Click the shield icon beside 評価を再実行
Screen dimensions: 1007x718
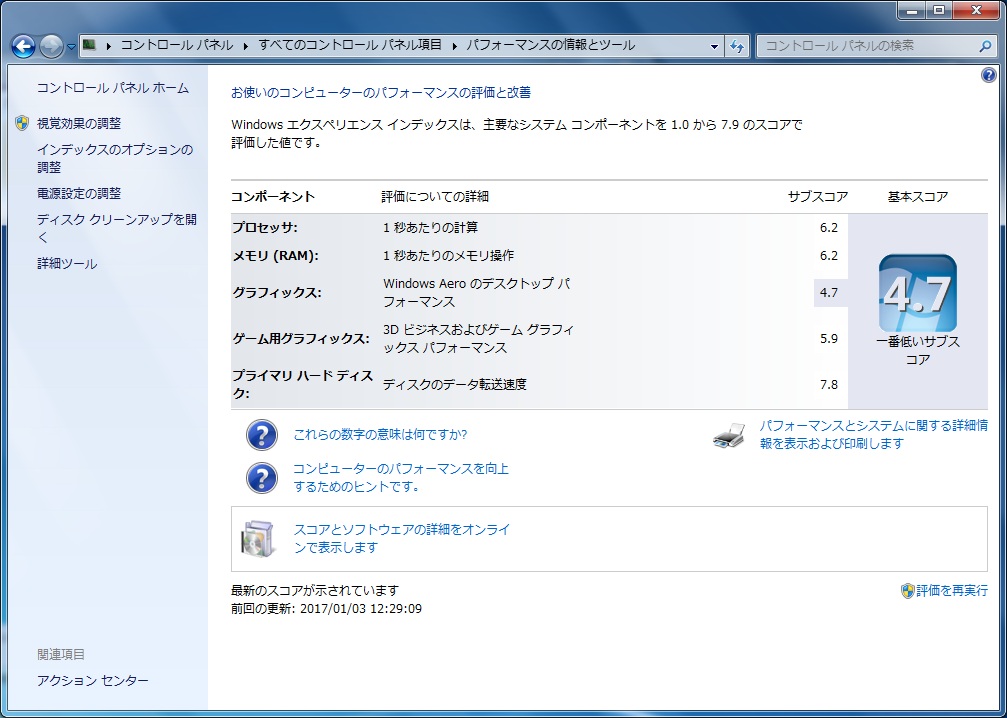pyautogui.click(x=907, y=591)
